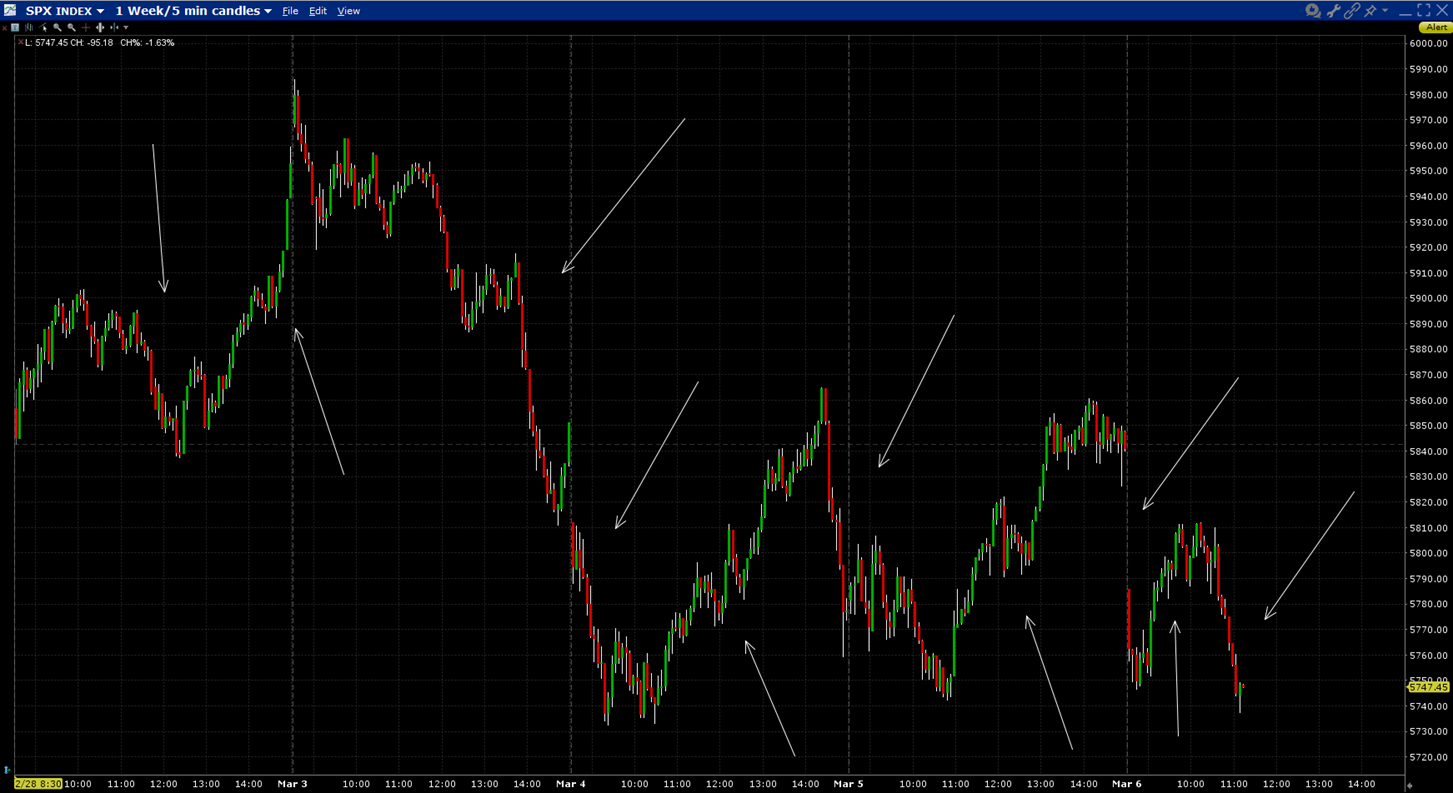1453x793 pixels.
Task: Click the 2/28 8:30 highlighted date label
Action: [x=38, y=784]
